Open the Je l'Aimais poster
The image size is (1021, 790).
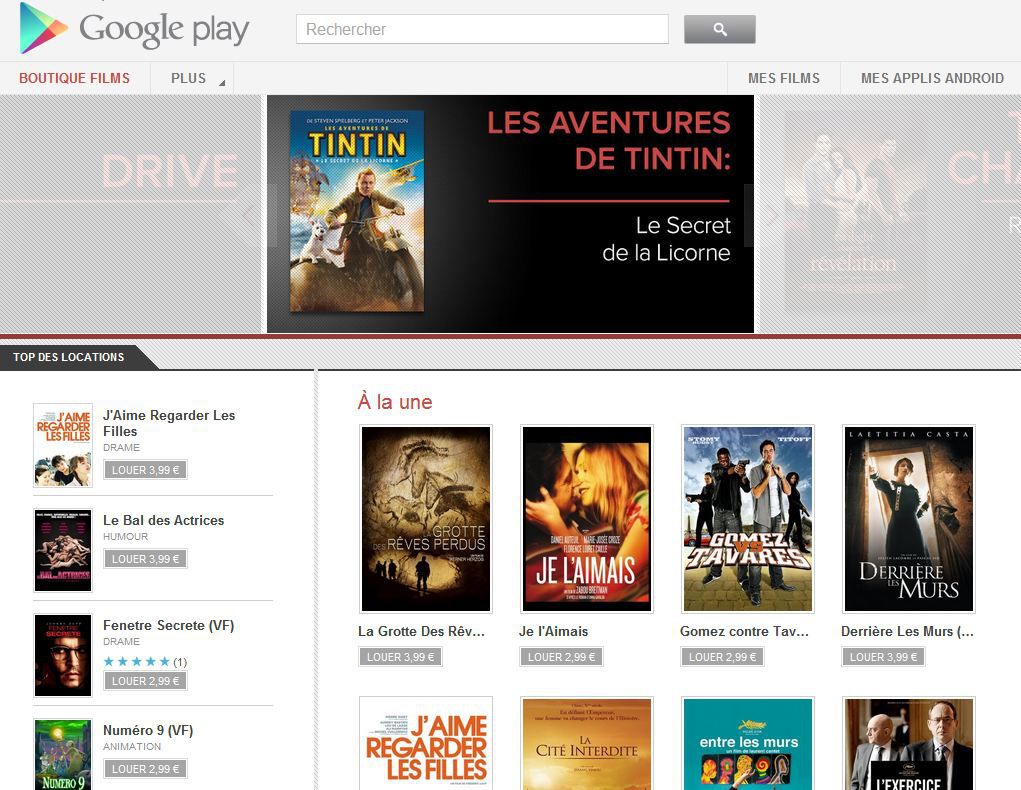tap(587, 519)
